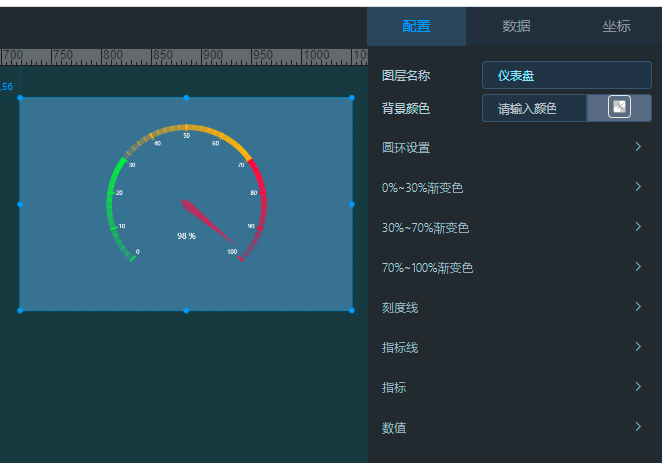Click the bottom-center resize handle of the gauge

click(186, 310)
